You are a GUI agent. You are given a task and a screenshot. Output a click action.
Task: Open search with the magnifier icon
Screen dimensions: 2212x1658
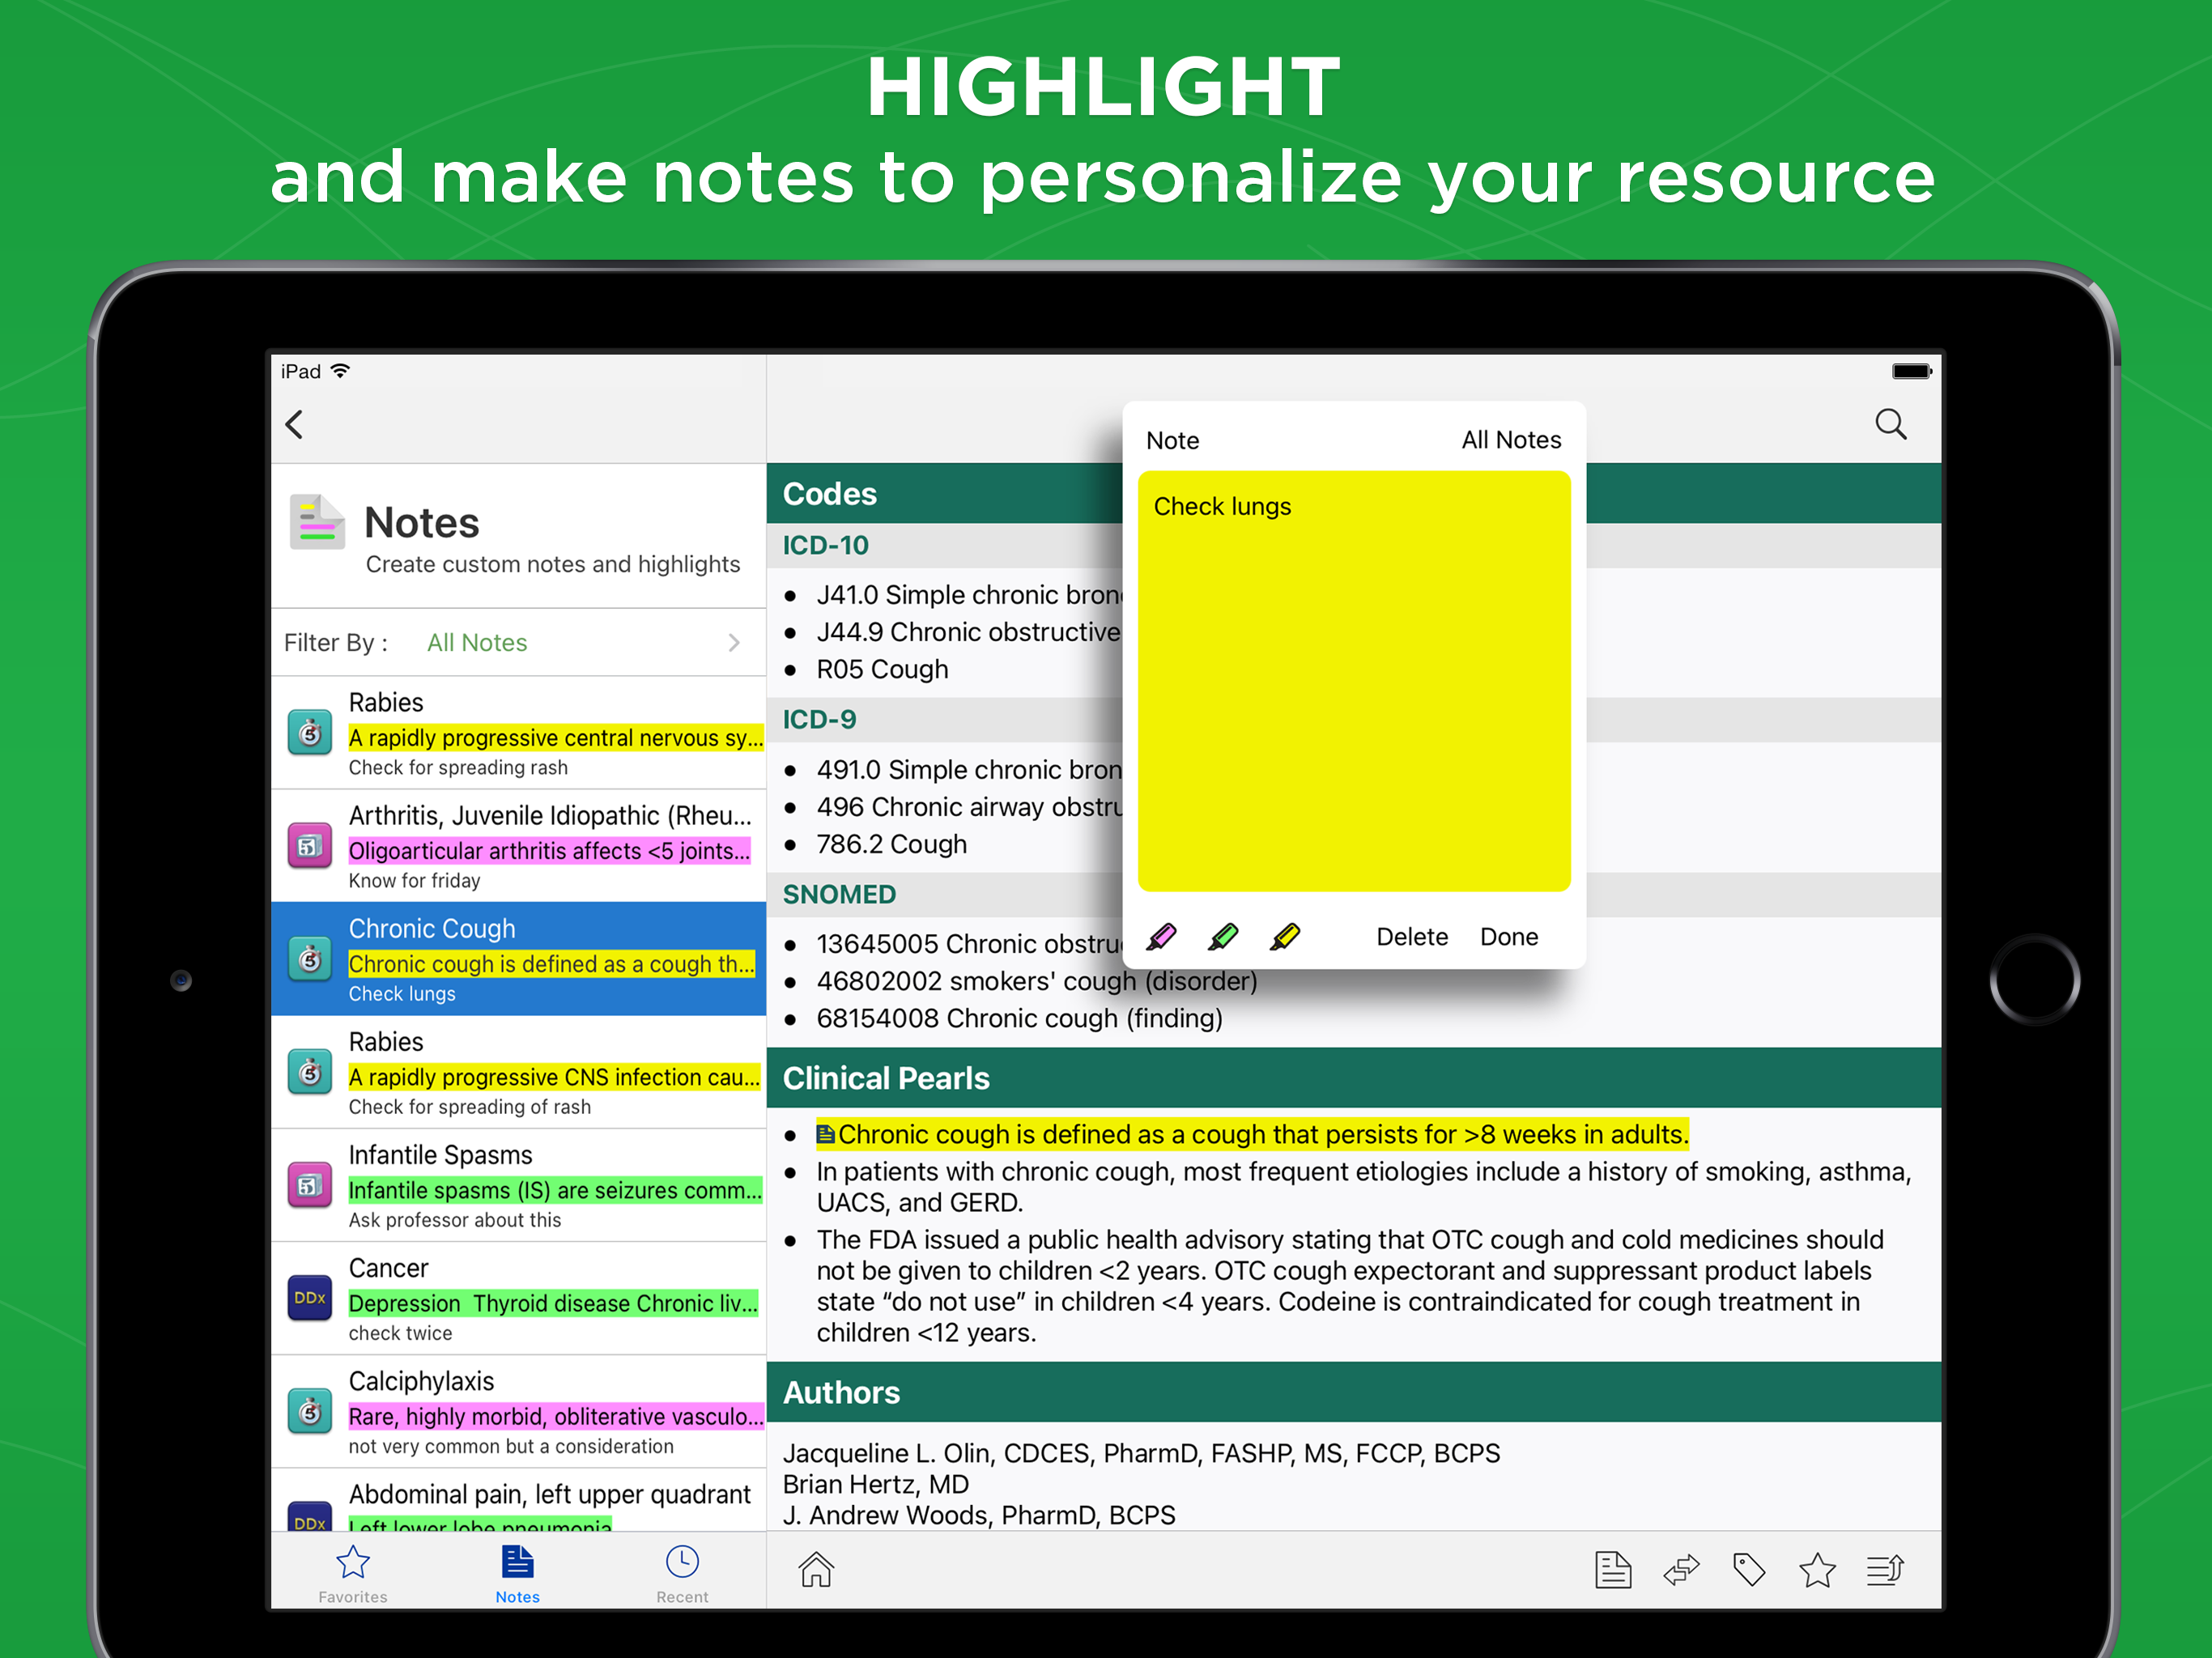1889,424
